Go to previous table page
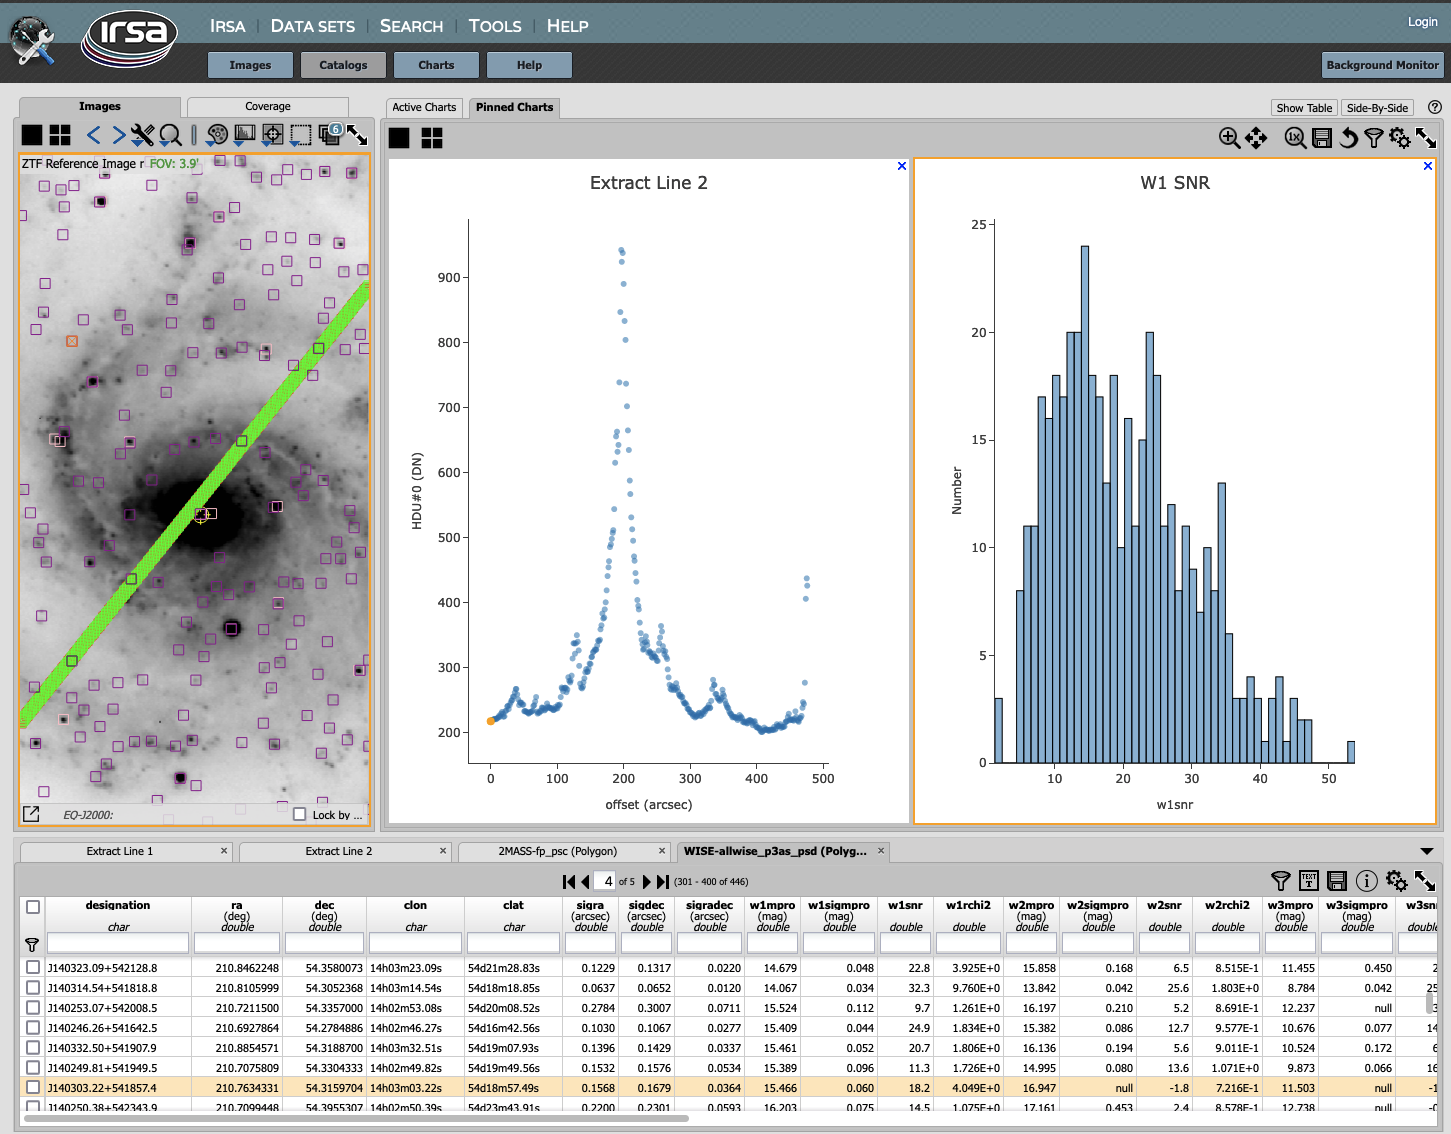Image resolution: width=1451 pixels, height=1134 pixels. [585, 881]
